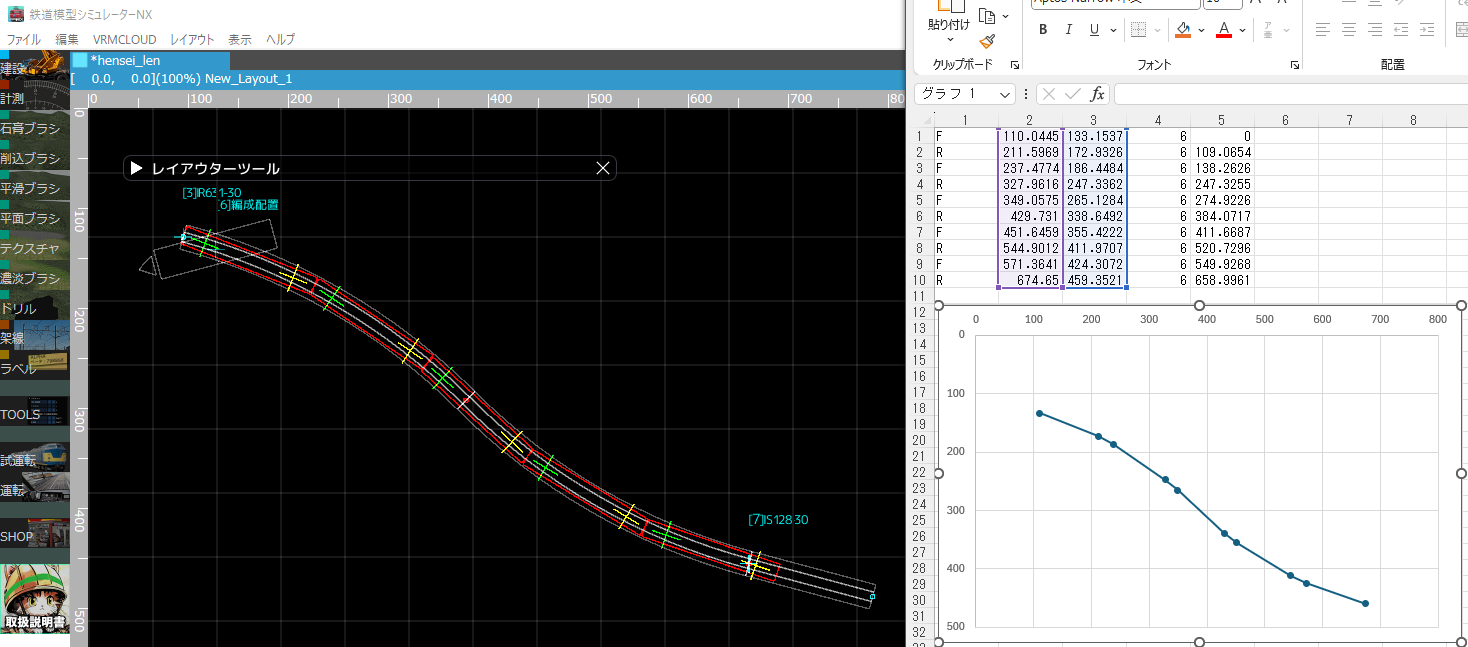The width and height of the screenshot is (1468, 647).
Task: Expand the name box dropdown showing グラフ 1
Action: (1005, 94)
